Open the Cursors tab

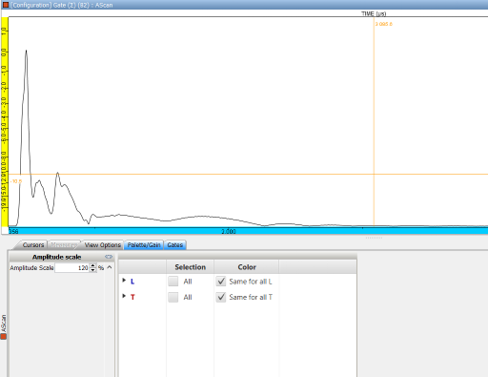point(33,245)
